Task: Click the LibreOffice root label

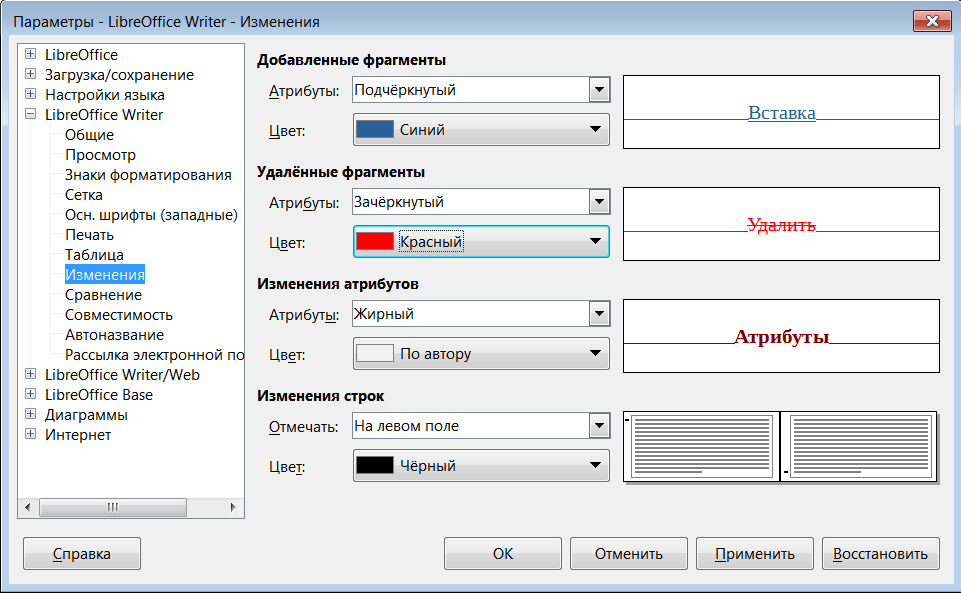Action: click(x=82, y=55)
